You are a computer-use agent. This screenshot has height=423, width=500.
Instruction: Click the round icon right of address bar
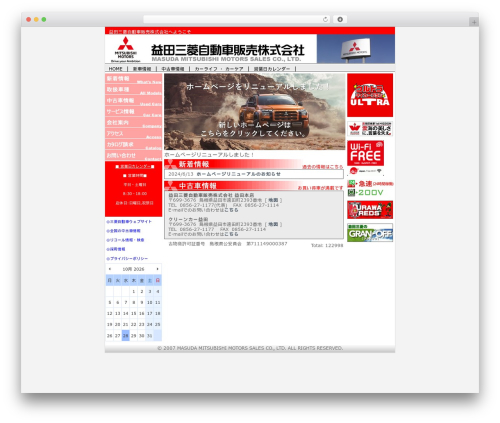(340, 19)
